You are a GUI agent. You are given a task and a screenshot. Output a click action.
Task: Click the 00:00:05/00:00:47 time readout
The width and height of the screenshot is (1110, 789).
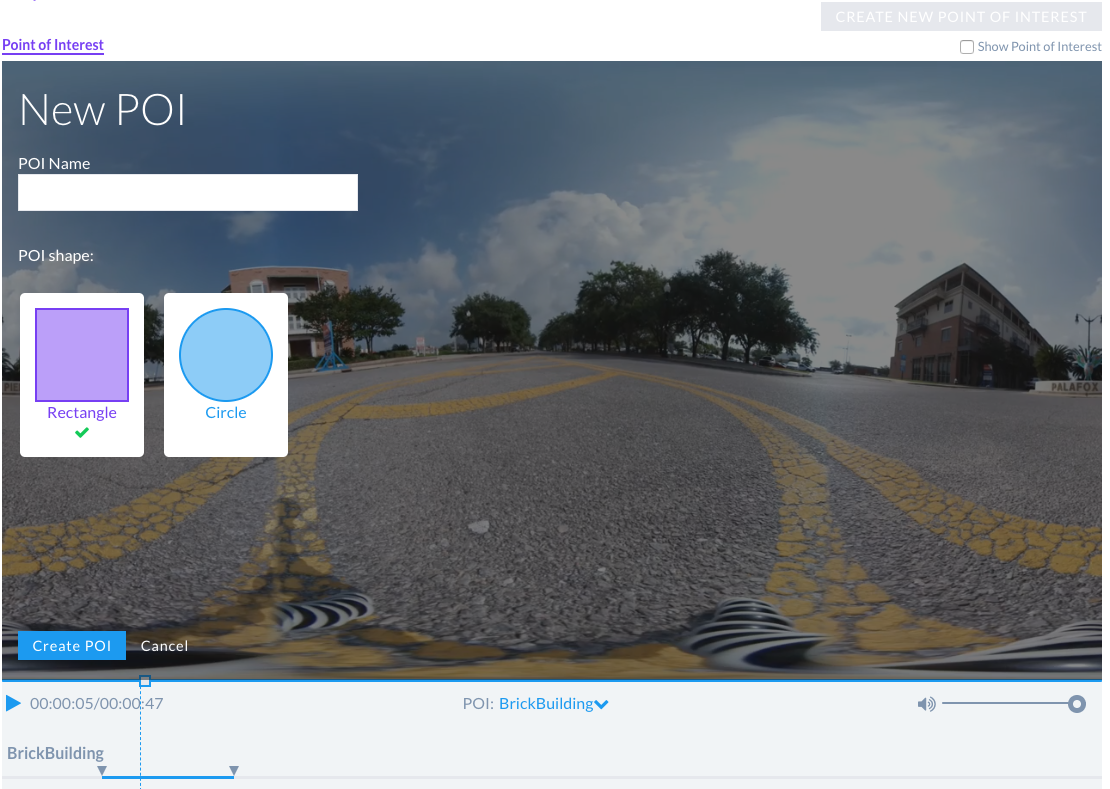[96, 704]
